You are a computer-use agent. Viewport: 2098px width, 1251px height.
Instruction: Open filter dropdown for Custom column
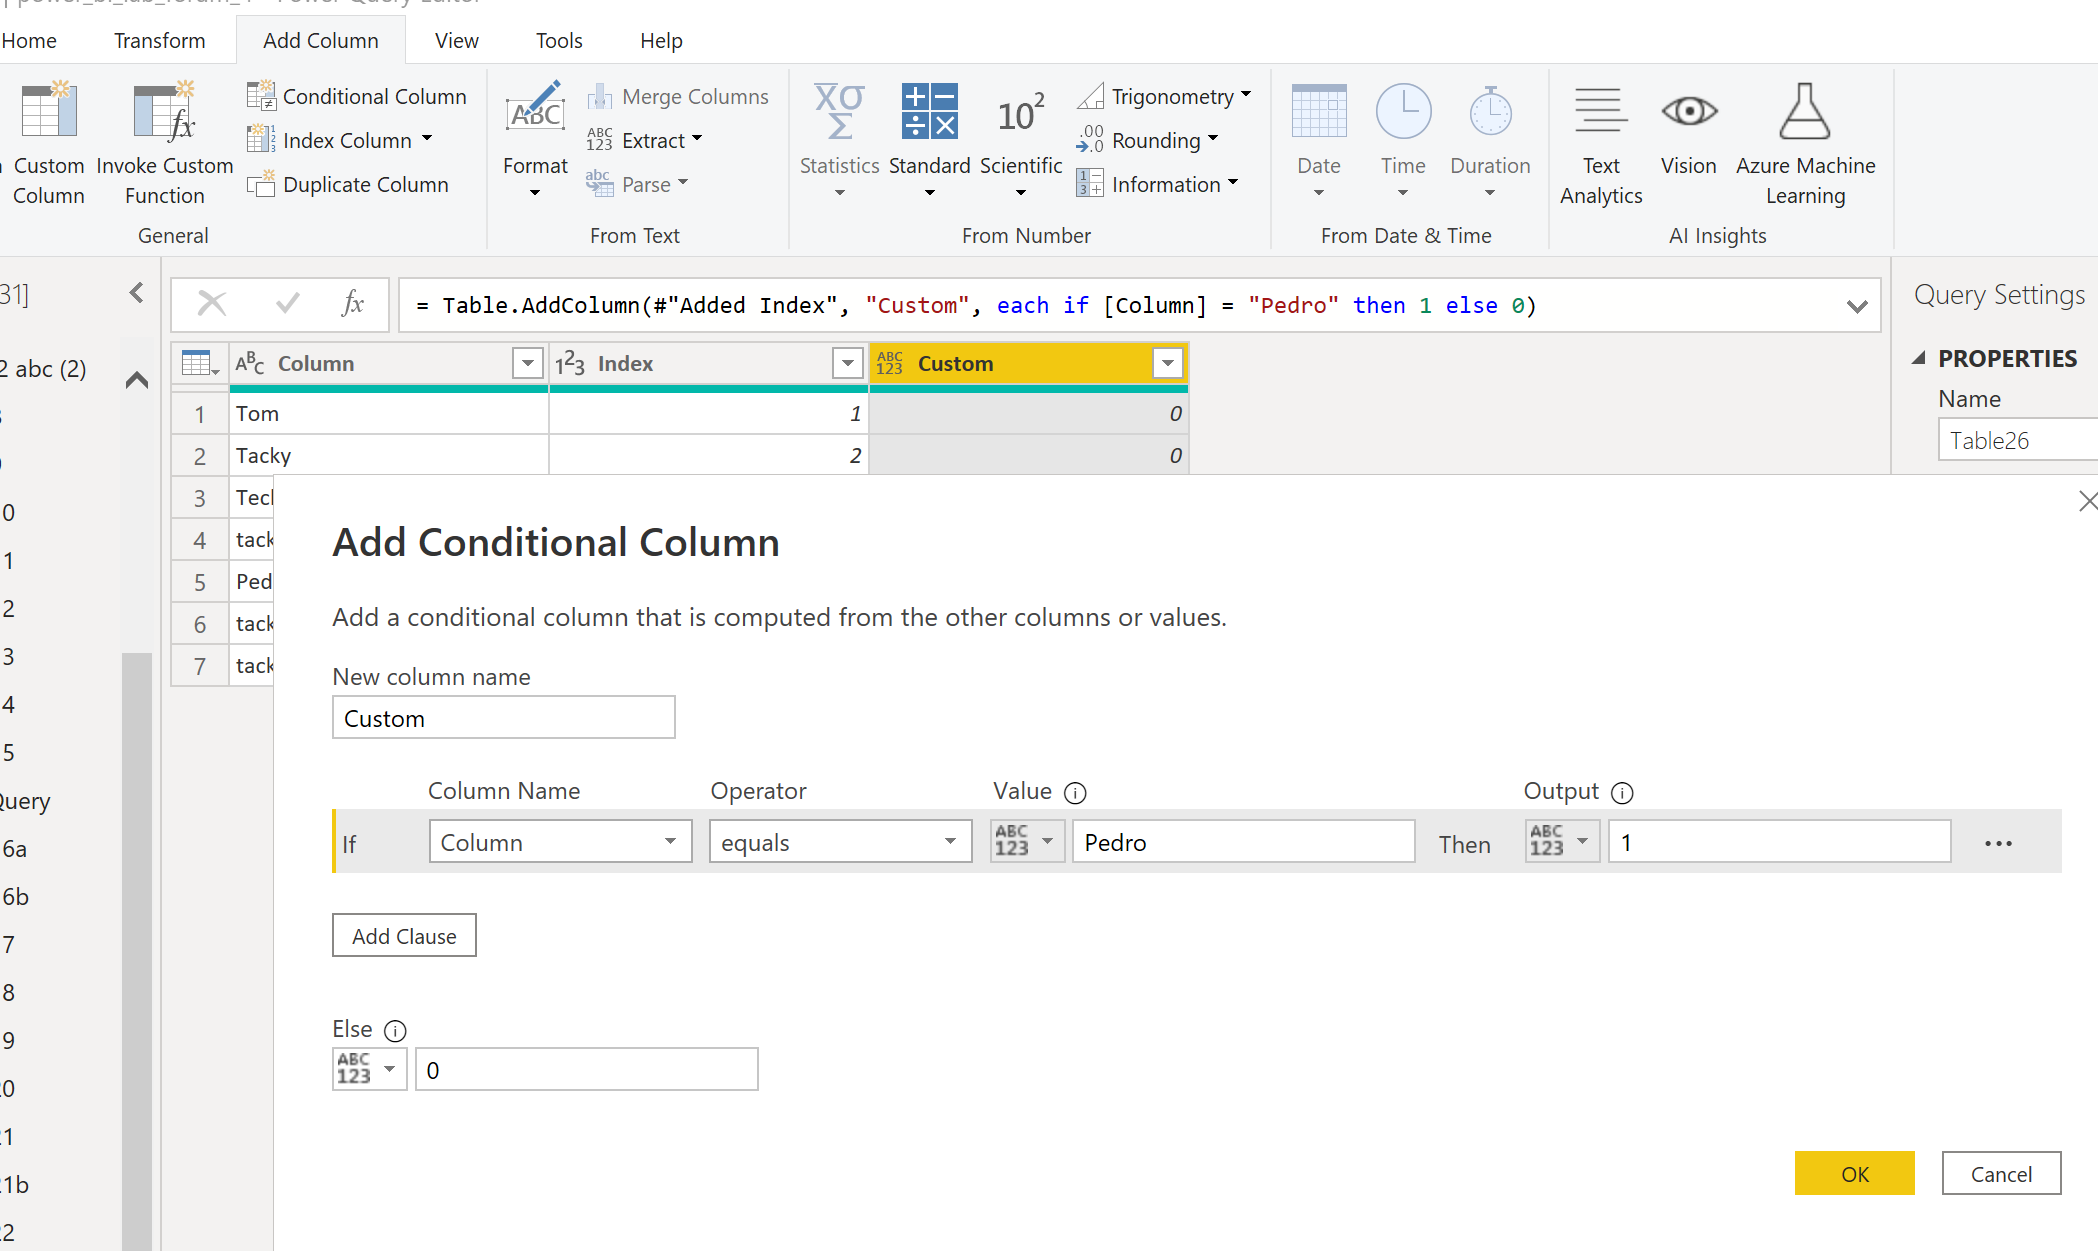pos(1167,363)
